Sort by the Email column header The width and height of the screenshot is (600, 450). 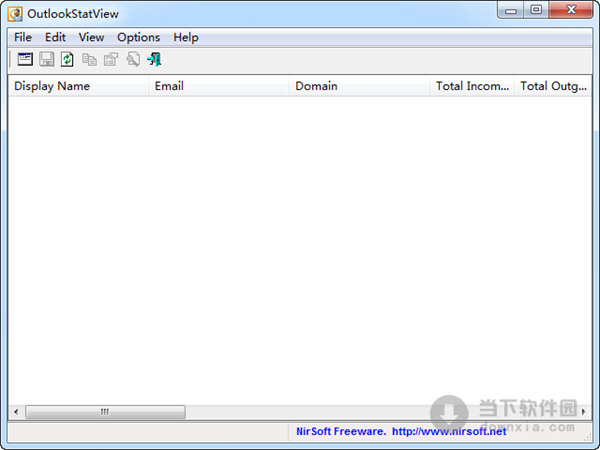point(219,86)
